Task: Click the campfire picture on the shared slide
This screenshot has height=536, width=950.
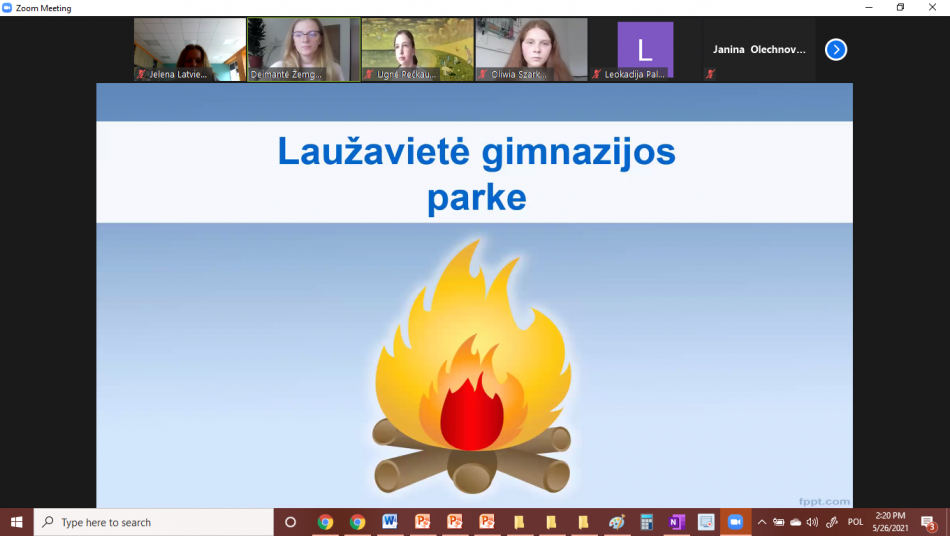Action: (472, 366)
